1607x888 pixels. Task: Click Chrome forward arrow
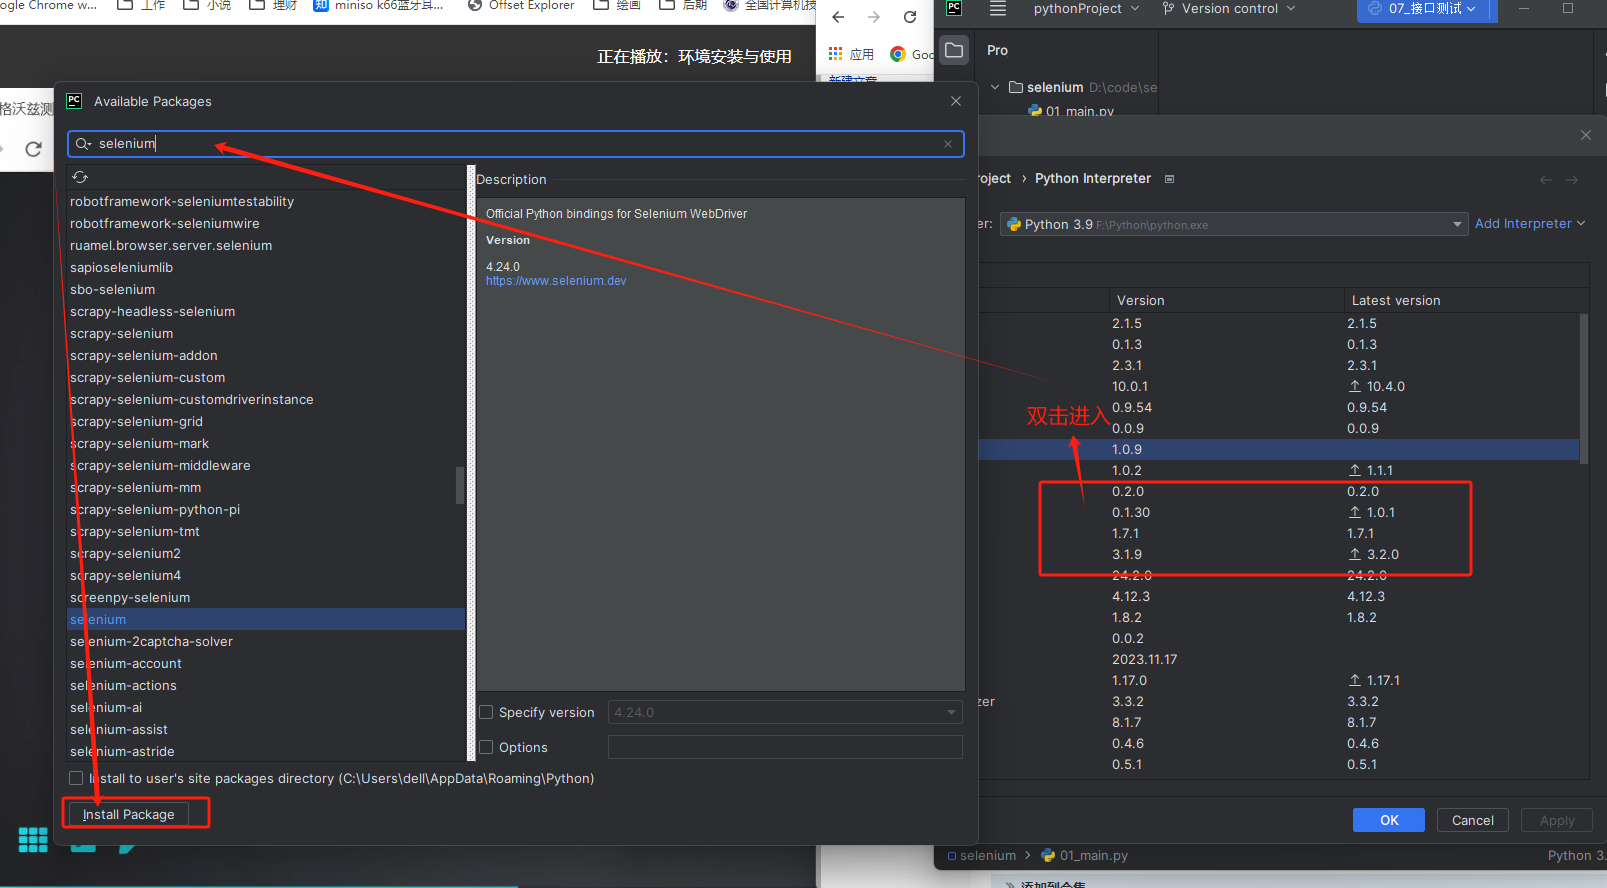pyautogui.click(x=874, y=17)
